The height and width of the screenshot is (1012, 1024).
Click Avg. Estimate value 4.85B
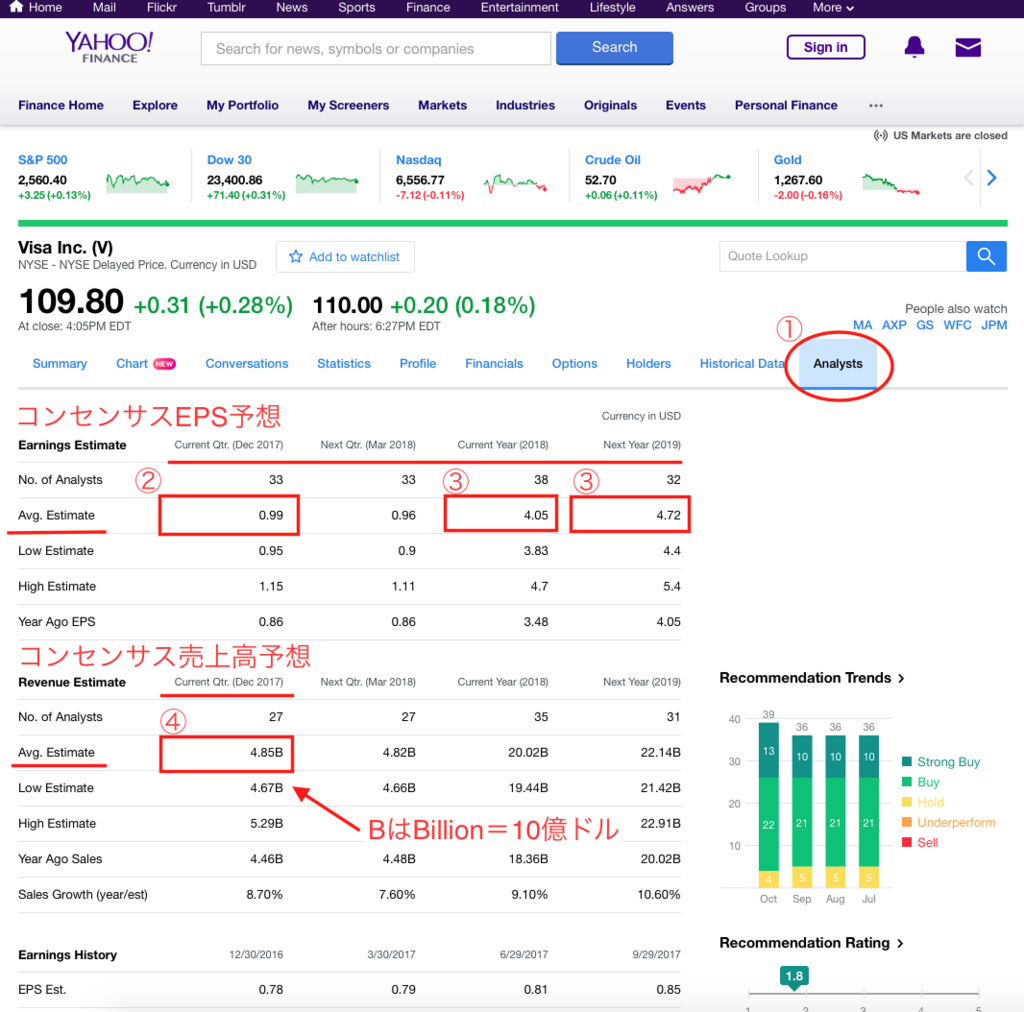[x=266, y=752]
